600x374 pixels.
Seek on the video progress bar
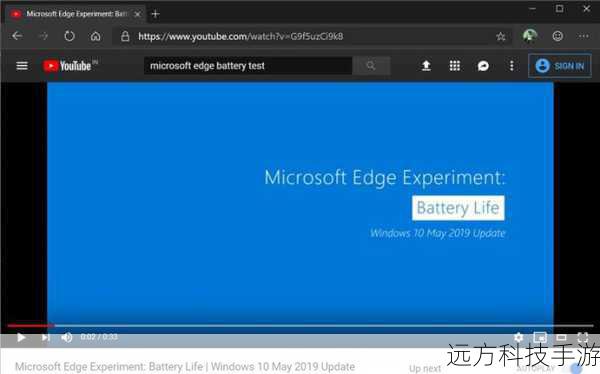(x=300, y=325)
